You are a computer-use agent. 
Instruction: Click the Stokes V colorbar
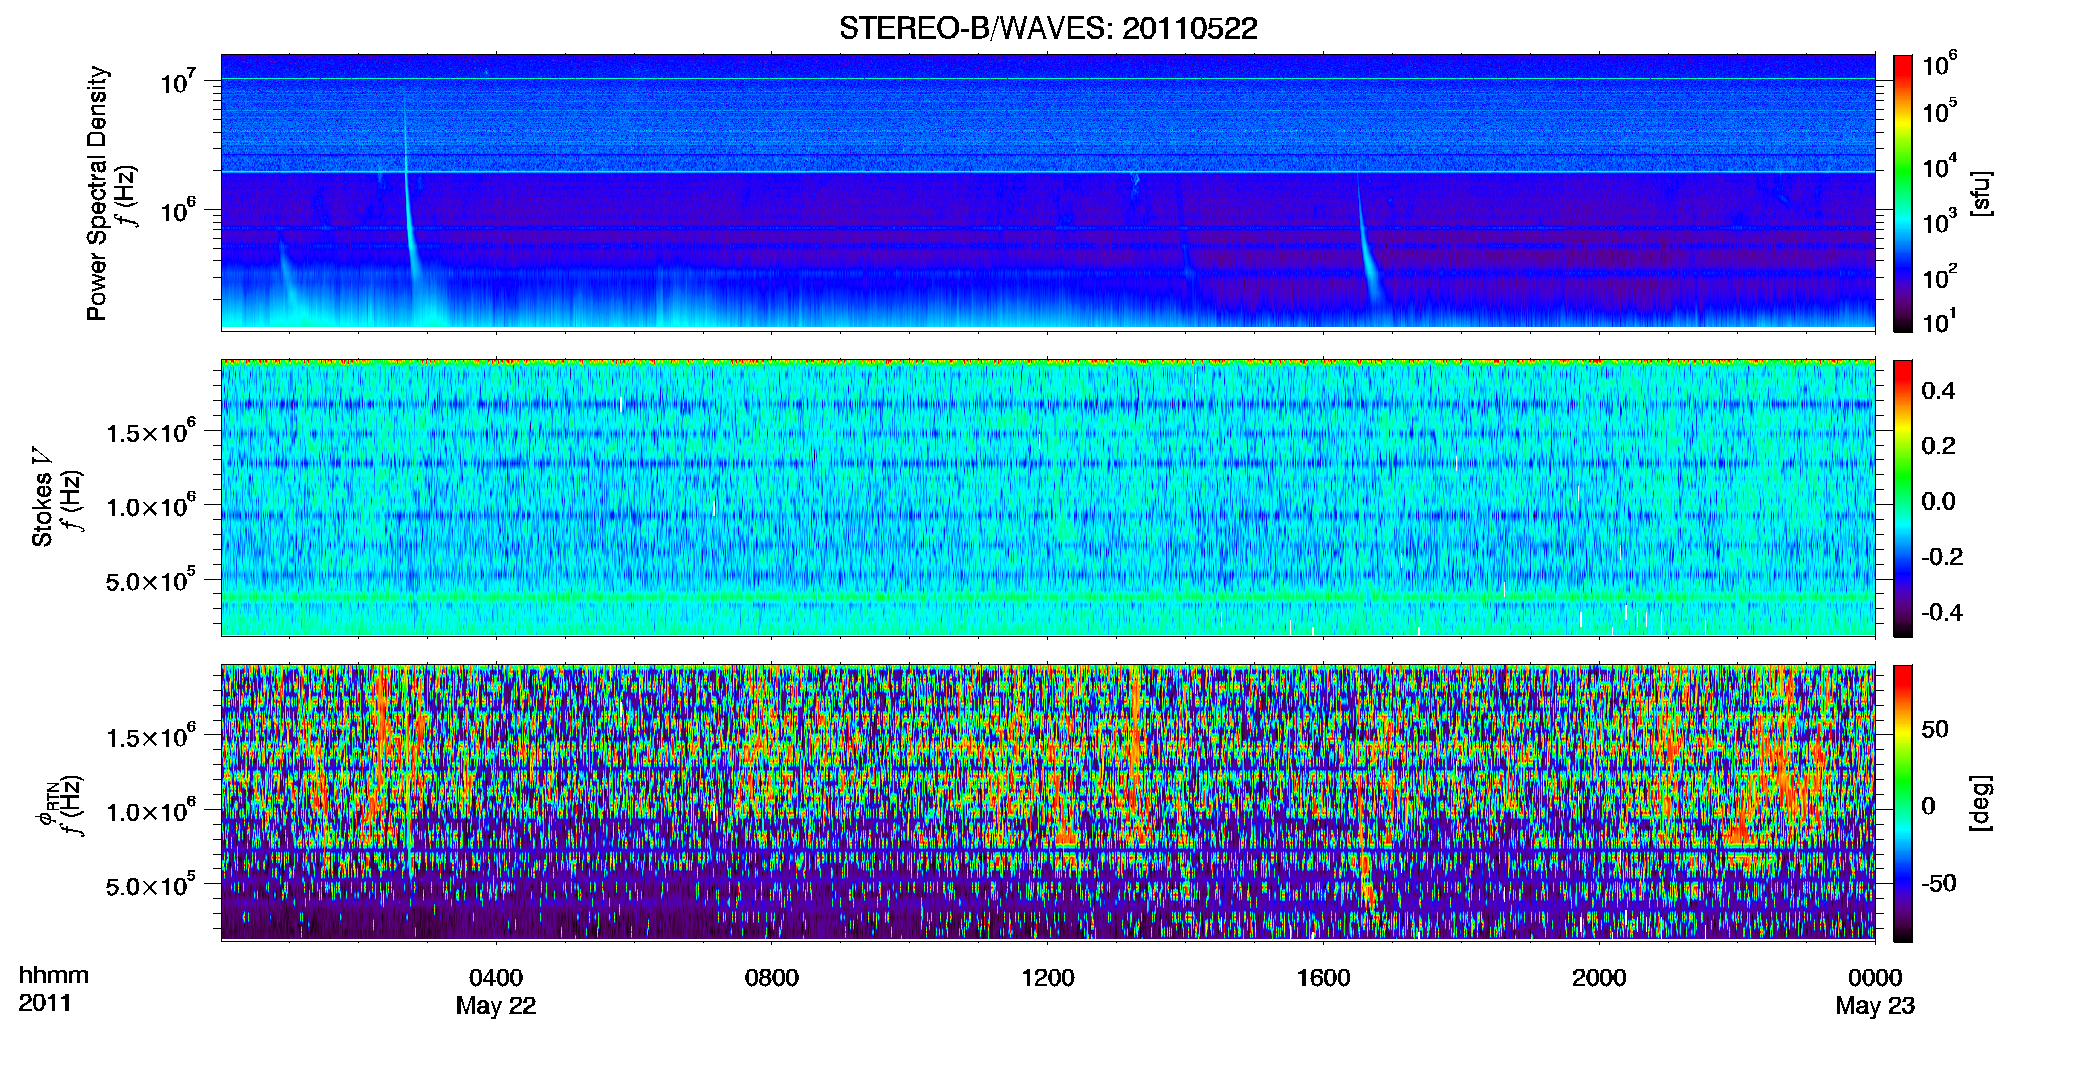(1903, 498)
